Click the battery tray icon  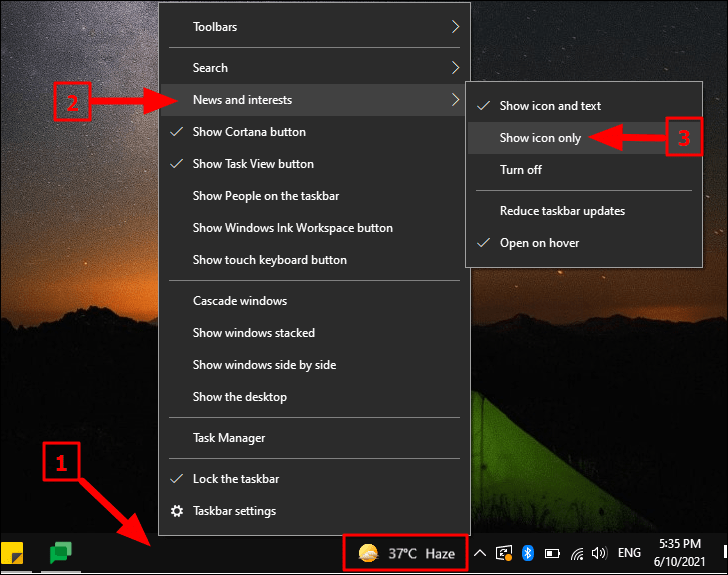click(552, 554)
